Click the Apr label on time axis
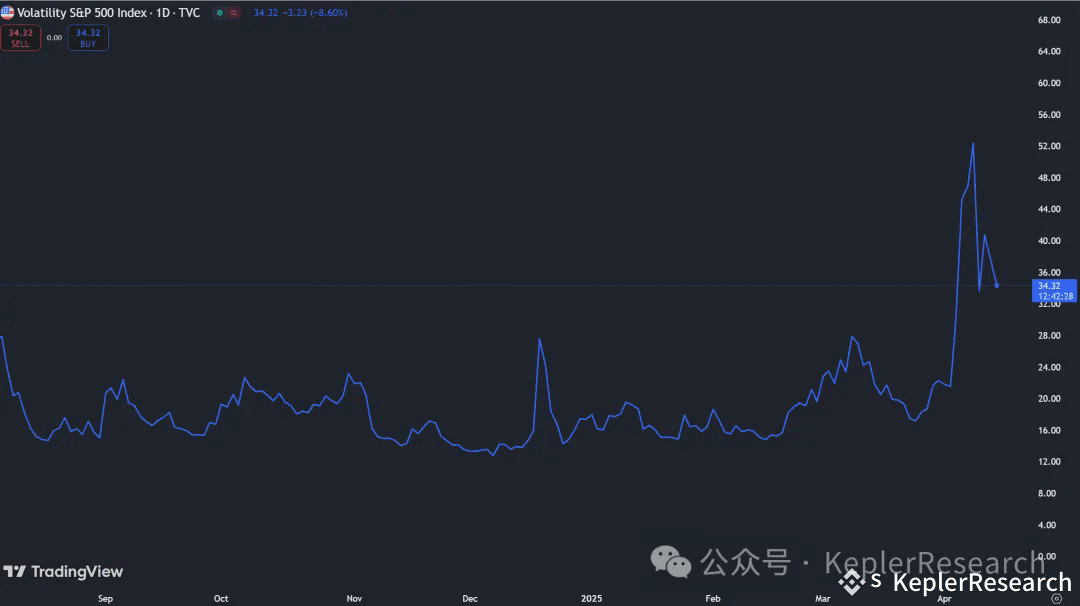1080x606 pixels. 944,599
